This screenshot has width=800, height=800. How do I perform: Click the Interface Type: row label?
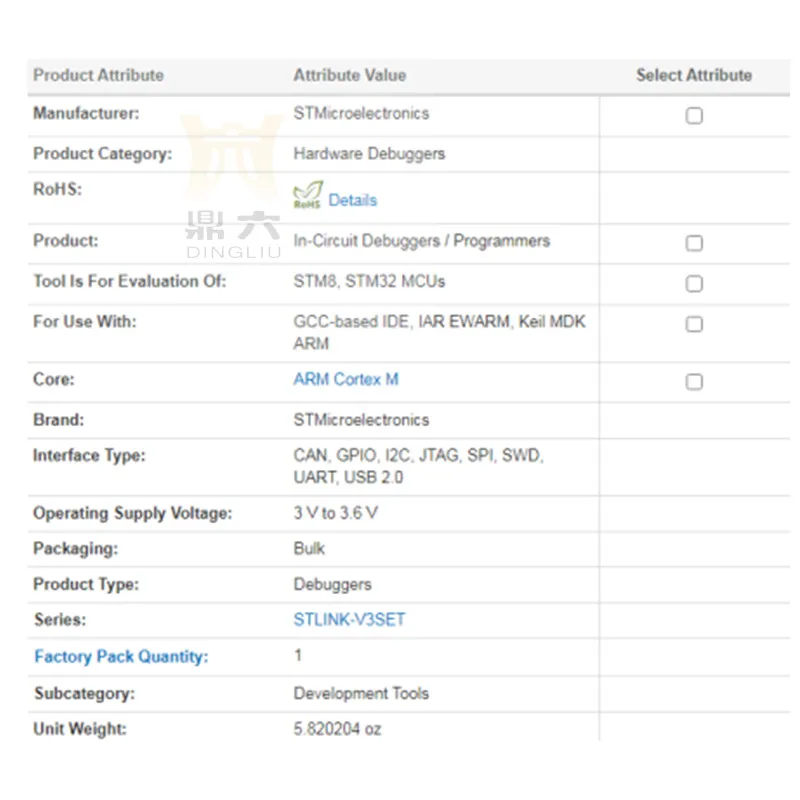coord(89,455)
